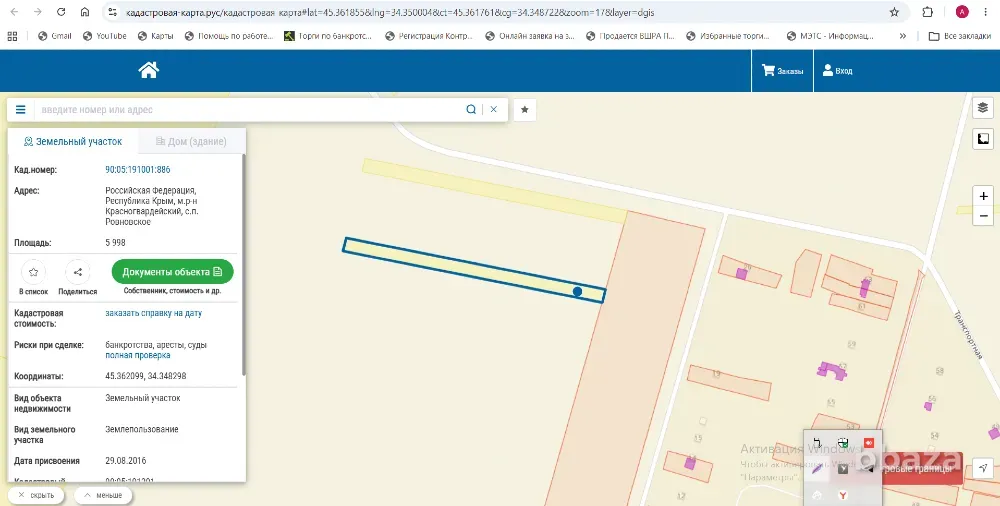Click the magnifier search icon
This screenshot has height=506, width=1000.
pos(471,110)
